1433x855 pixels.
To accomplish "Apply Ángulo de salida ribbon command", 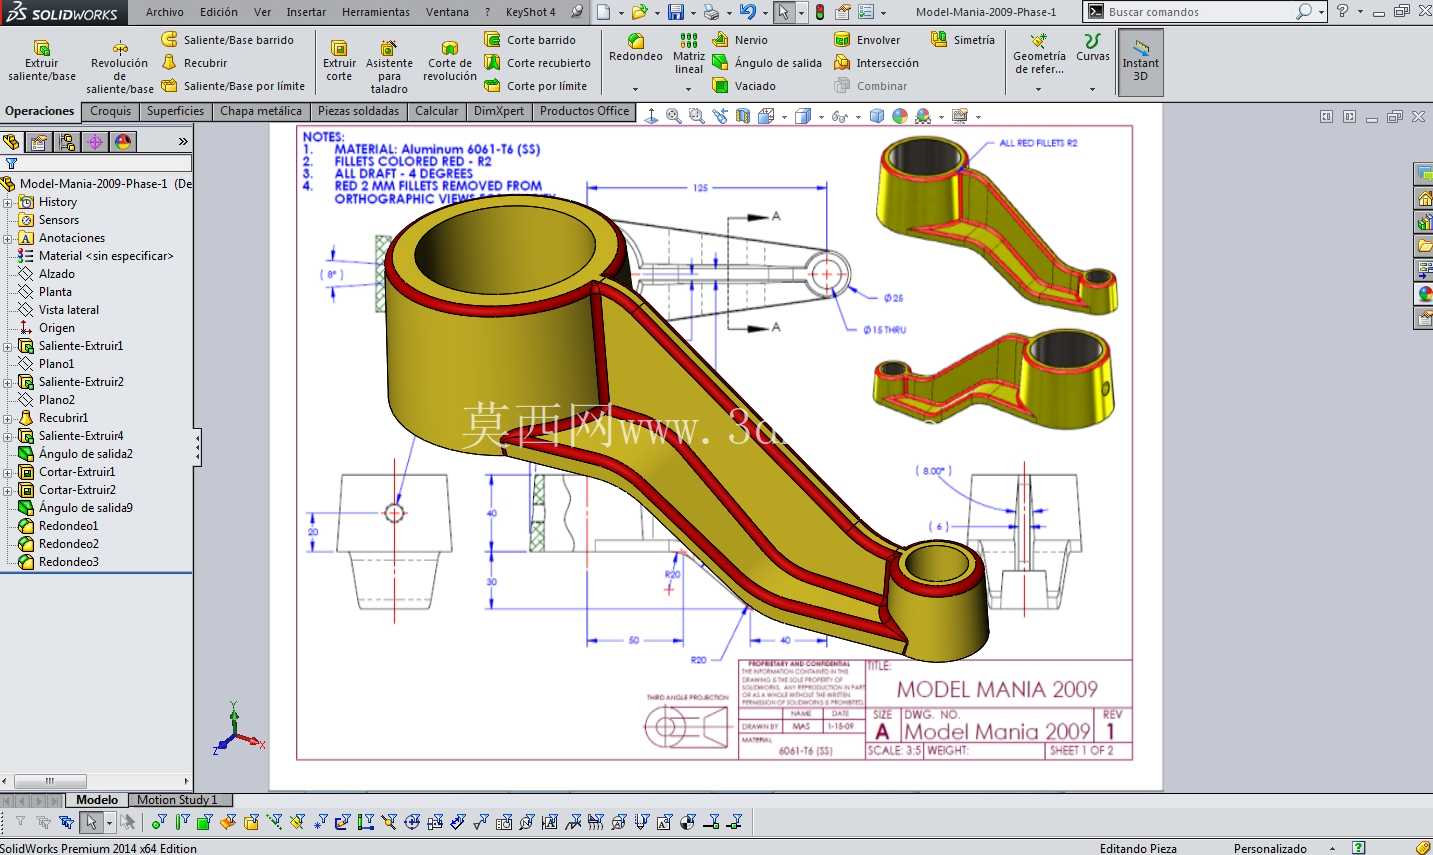I will [767, 63].
